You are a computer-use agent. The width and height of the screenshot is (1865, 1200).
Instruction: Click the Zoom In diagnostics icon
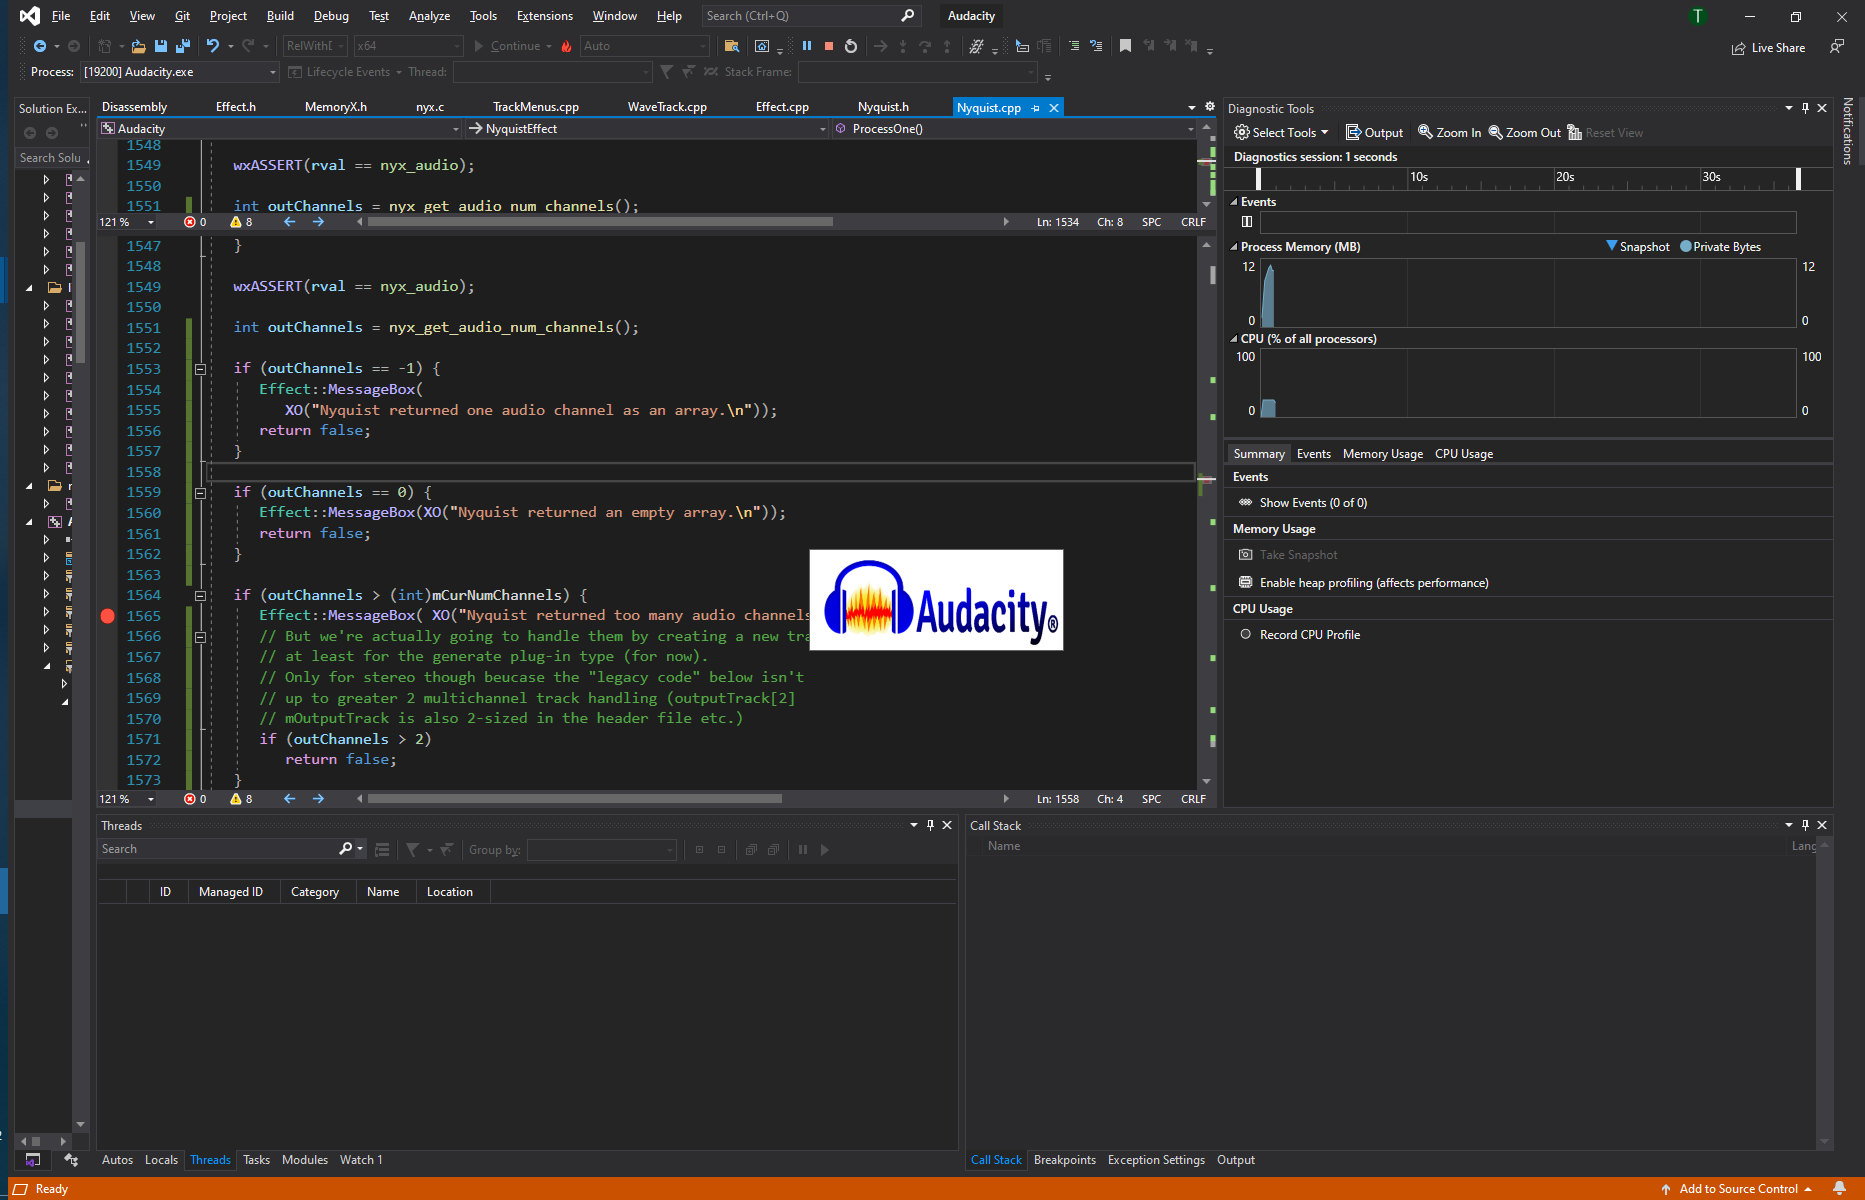point(1447,131)
